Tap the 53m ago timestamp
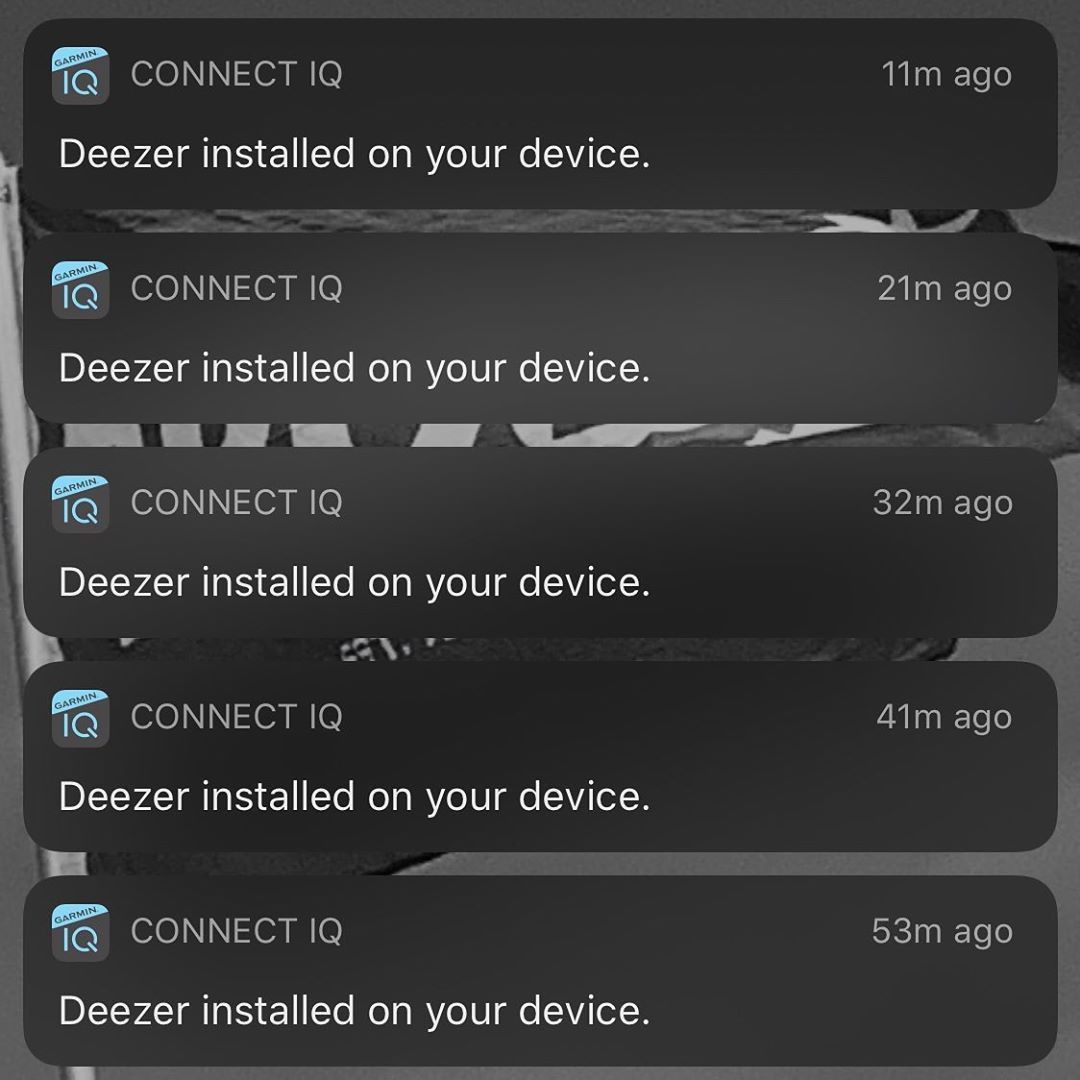 coord(942,932)
